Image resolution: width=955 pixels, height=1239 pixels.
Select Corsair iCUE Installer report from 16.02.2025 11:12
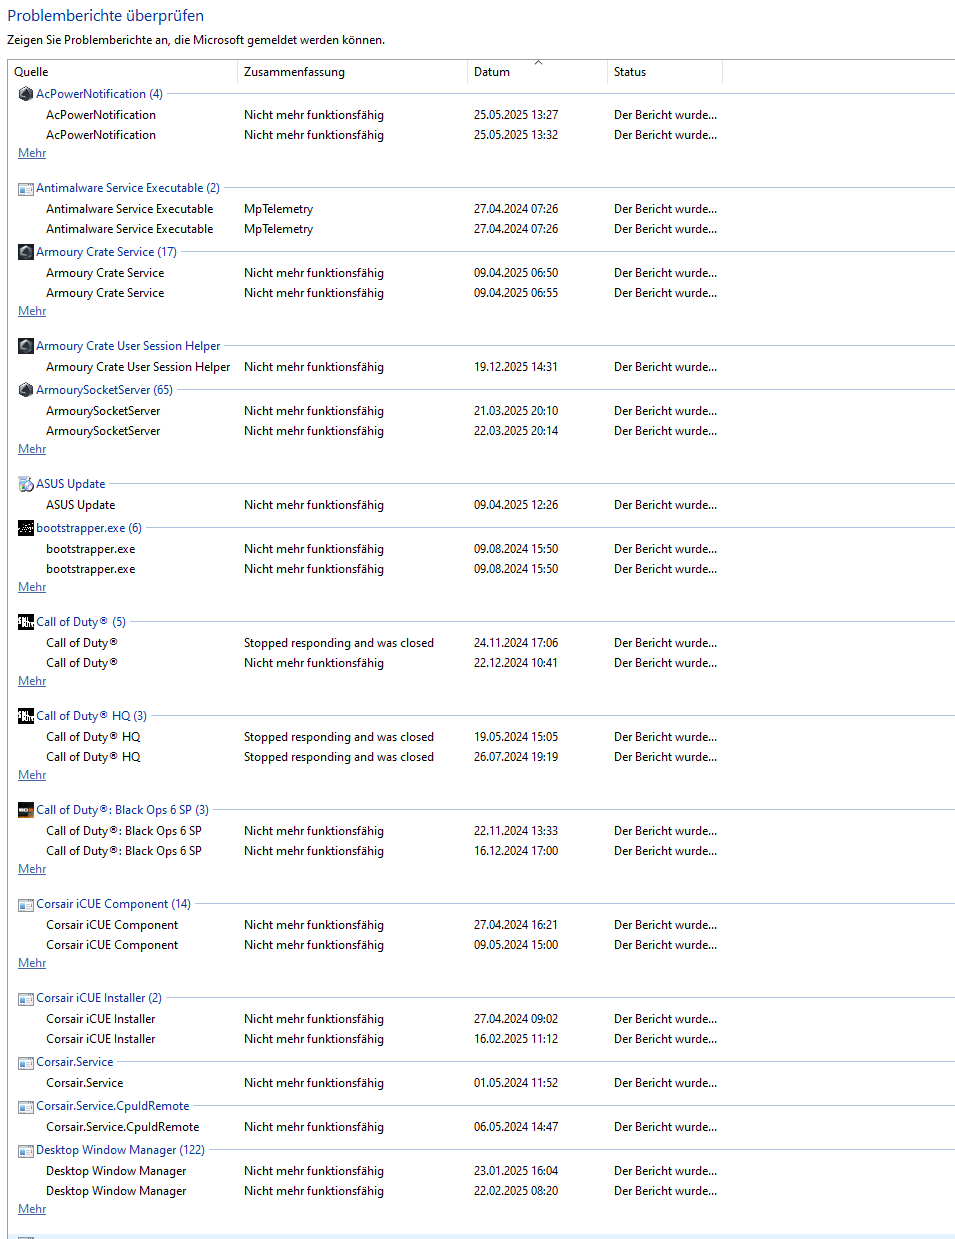pyautogui.click(x=381, y=1039)
